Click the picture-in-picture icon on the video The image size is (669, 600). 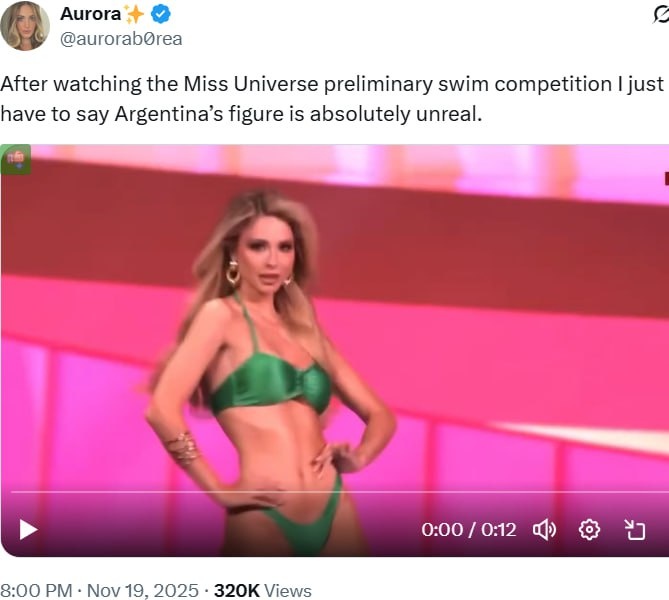click(635, 530)
